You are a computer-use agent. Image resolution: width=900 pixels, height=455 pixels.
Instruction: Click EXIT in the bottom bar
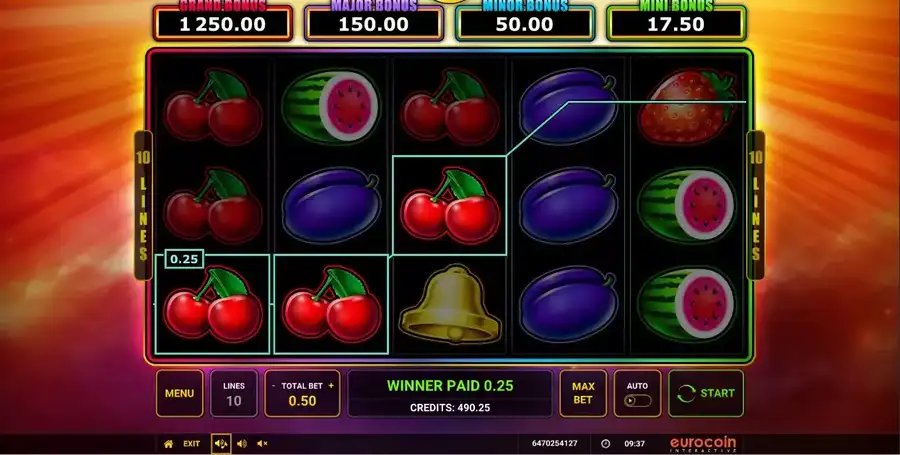coord(192,444)
